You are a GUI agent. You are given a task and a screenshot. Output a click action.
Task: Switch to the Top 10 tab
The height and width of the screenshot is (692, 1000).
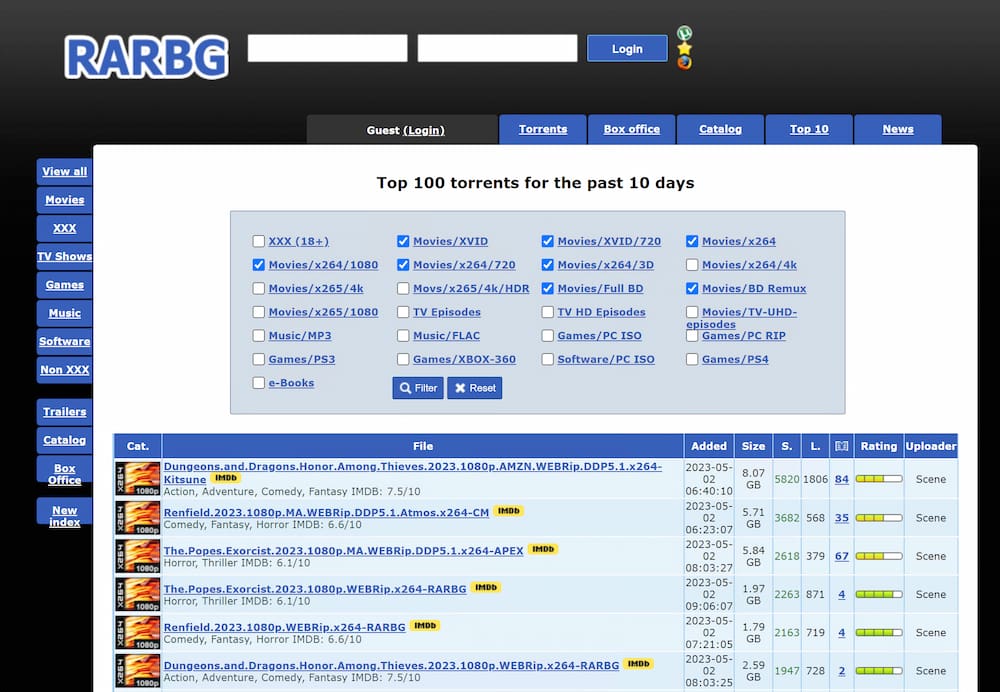(x=809, y=129)
